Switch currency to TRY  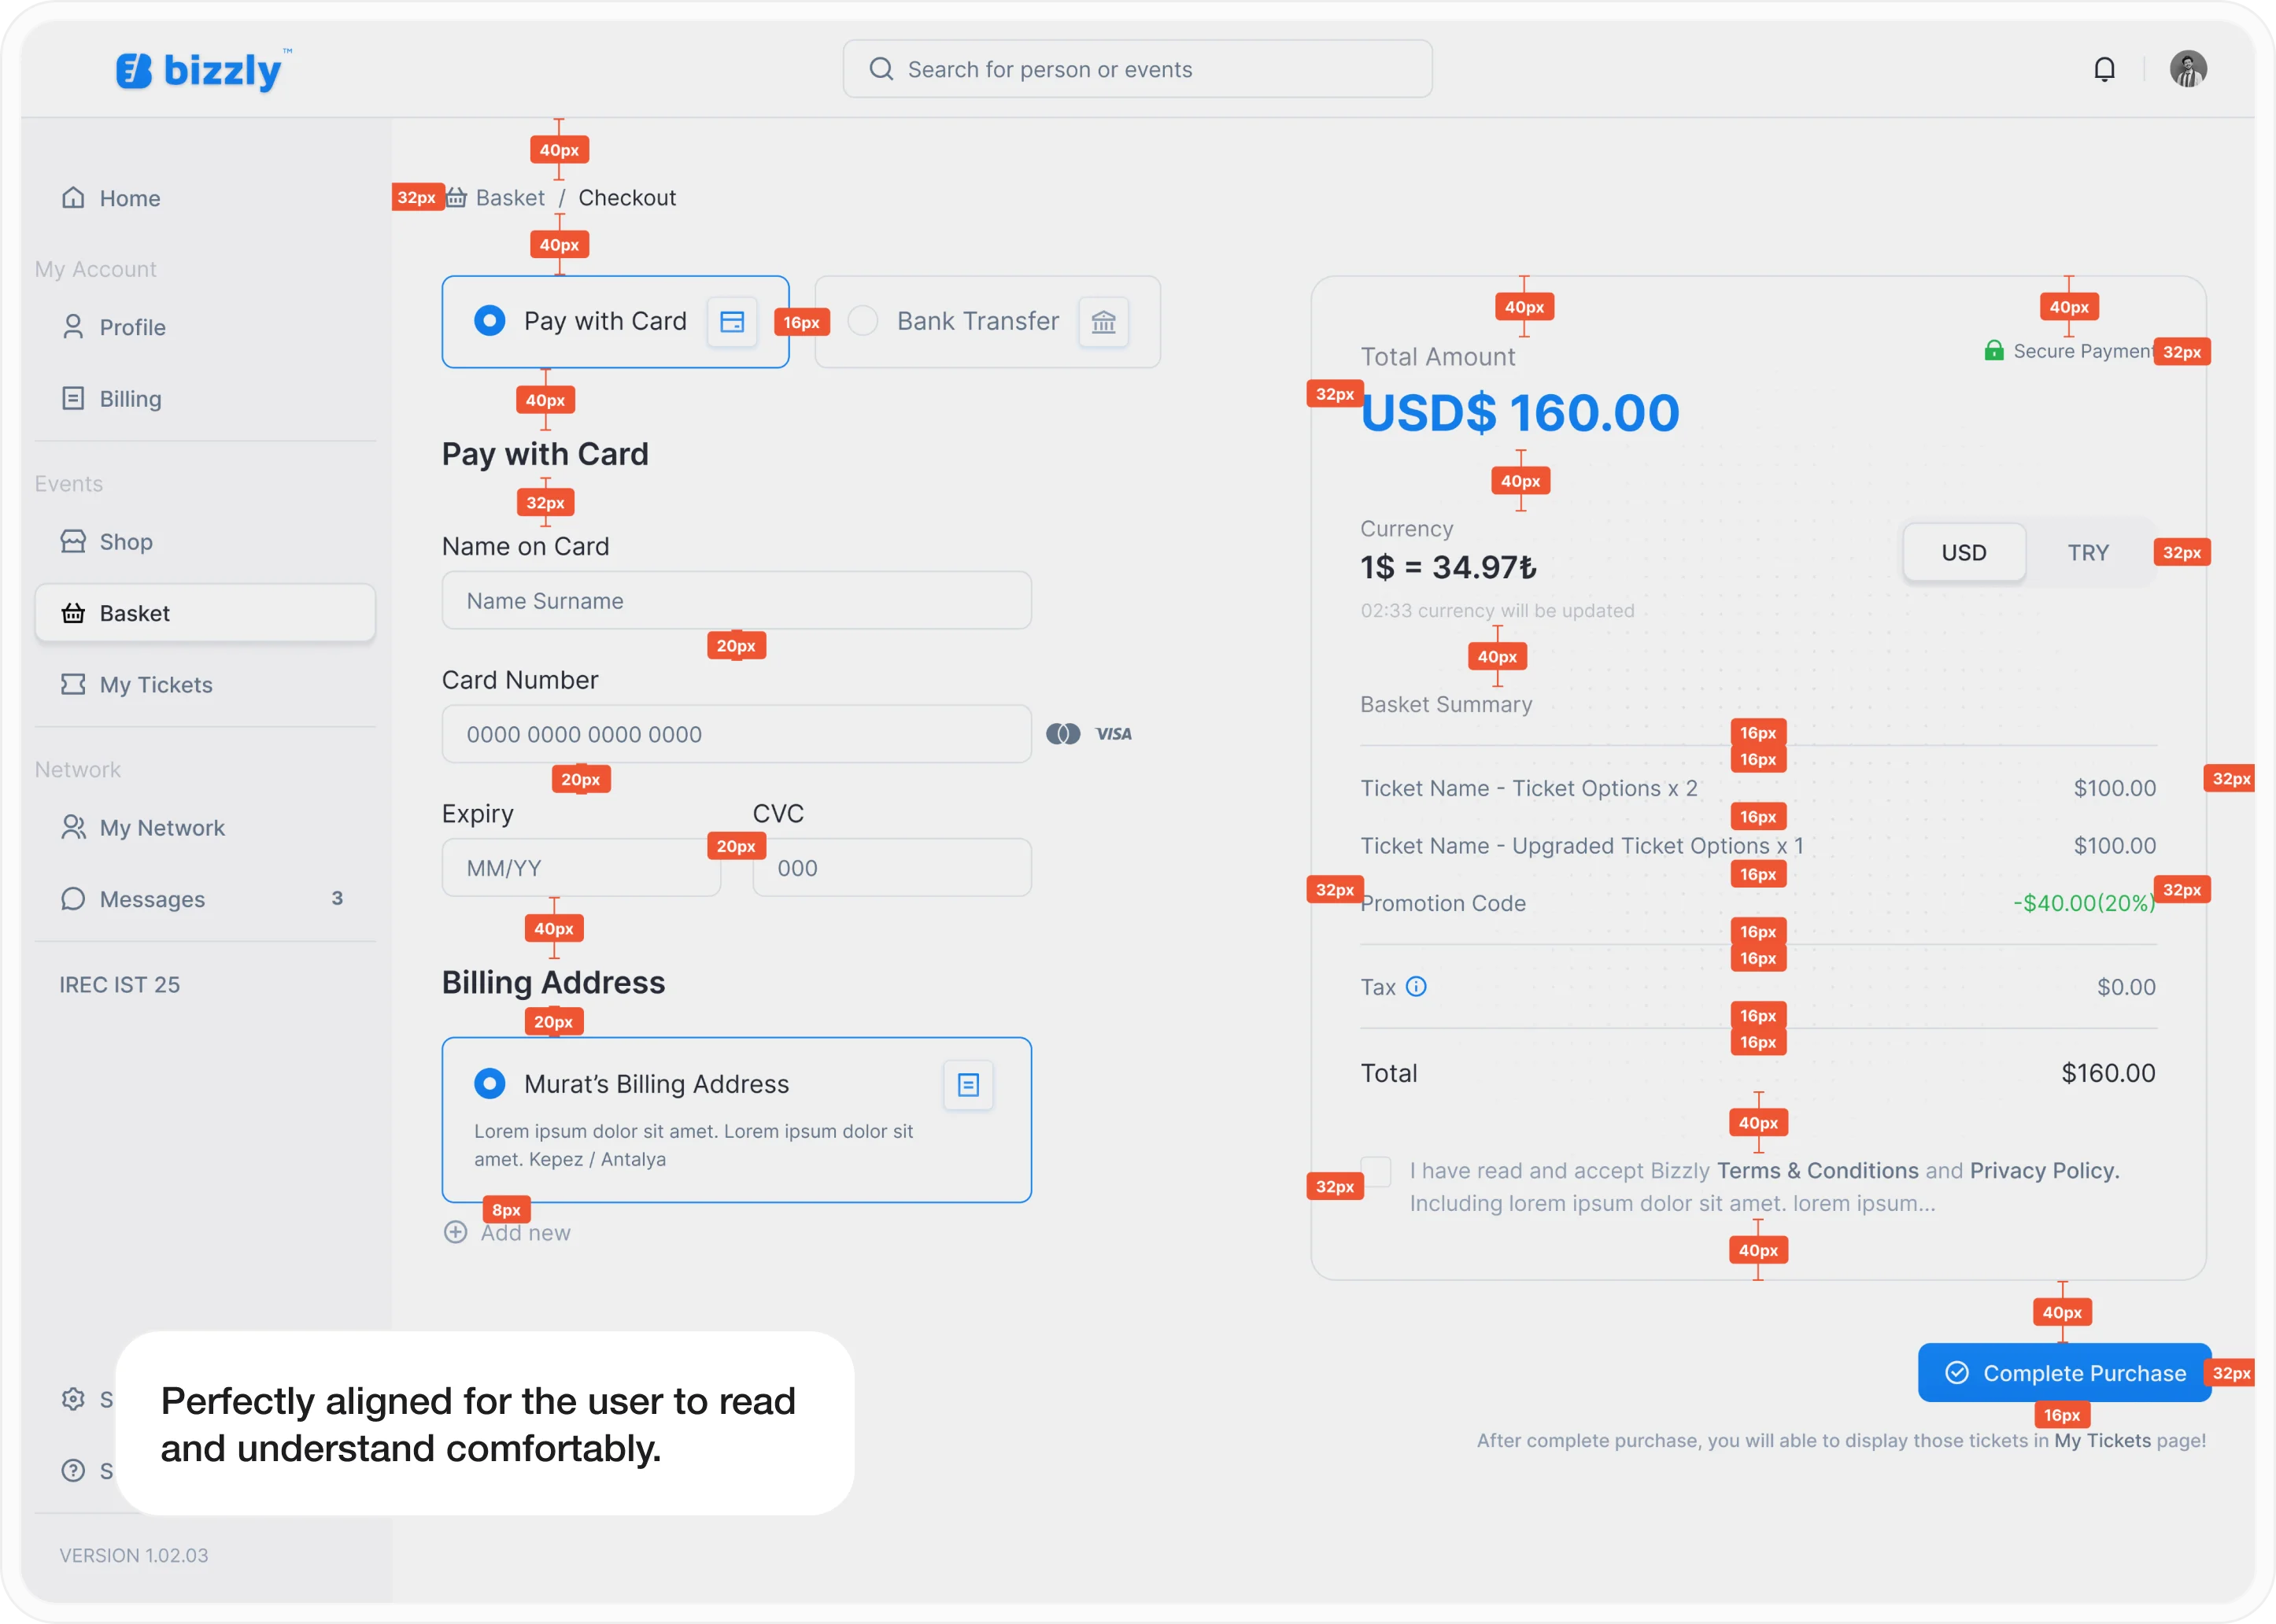tap(2088, 553)
